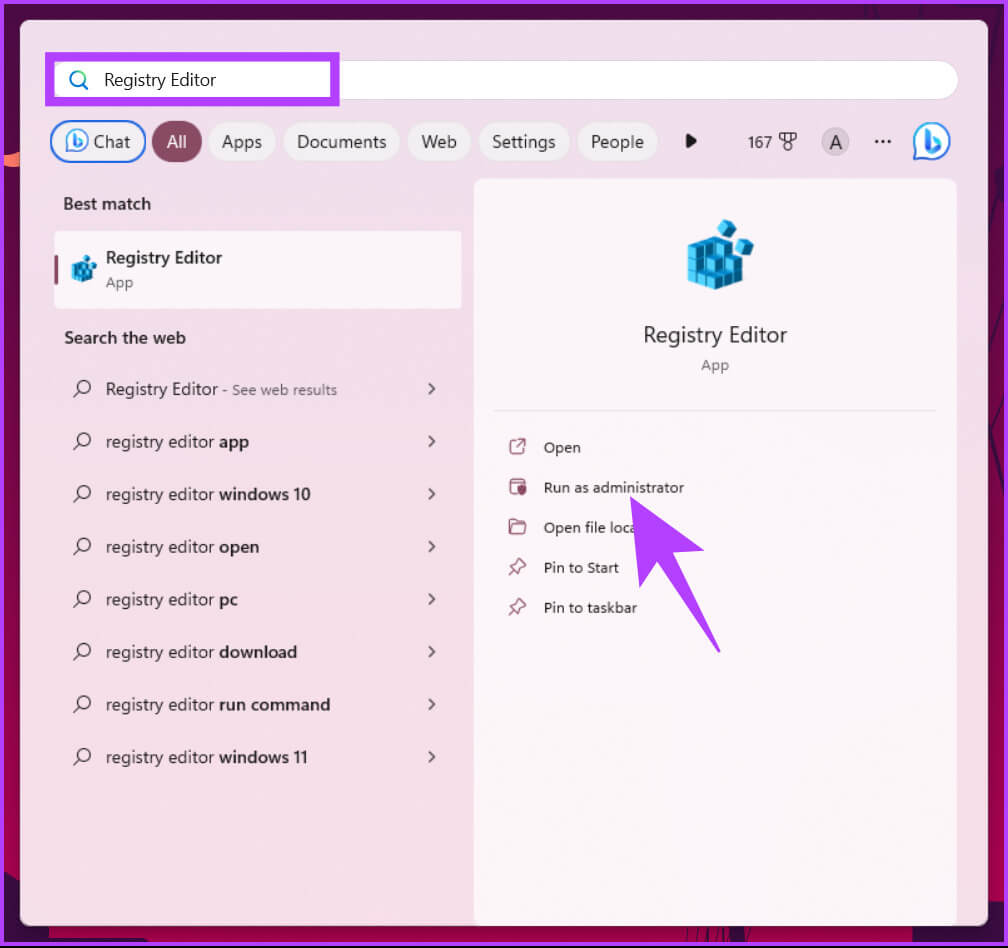Image resolution: width=1008 pixels, height=948 pixels.
Task: Click Open file location
Action: coord(589,528)
